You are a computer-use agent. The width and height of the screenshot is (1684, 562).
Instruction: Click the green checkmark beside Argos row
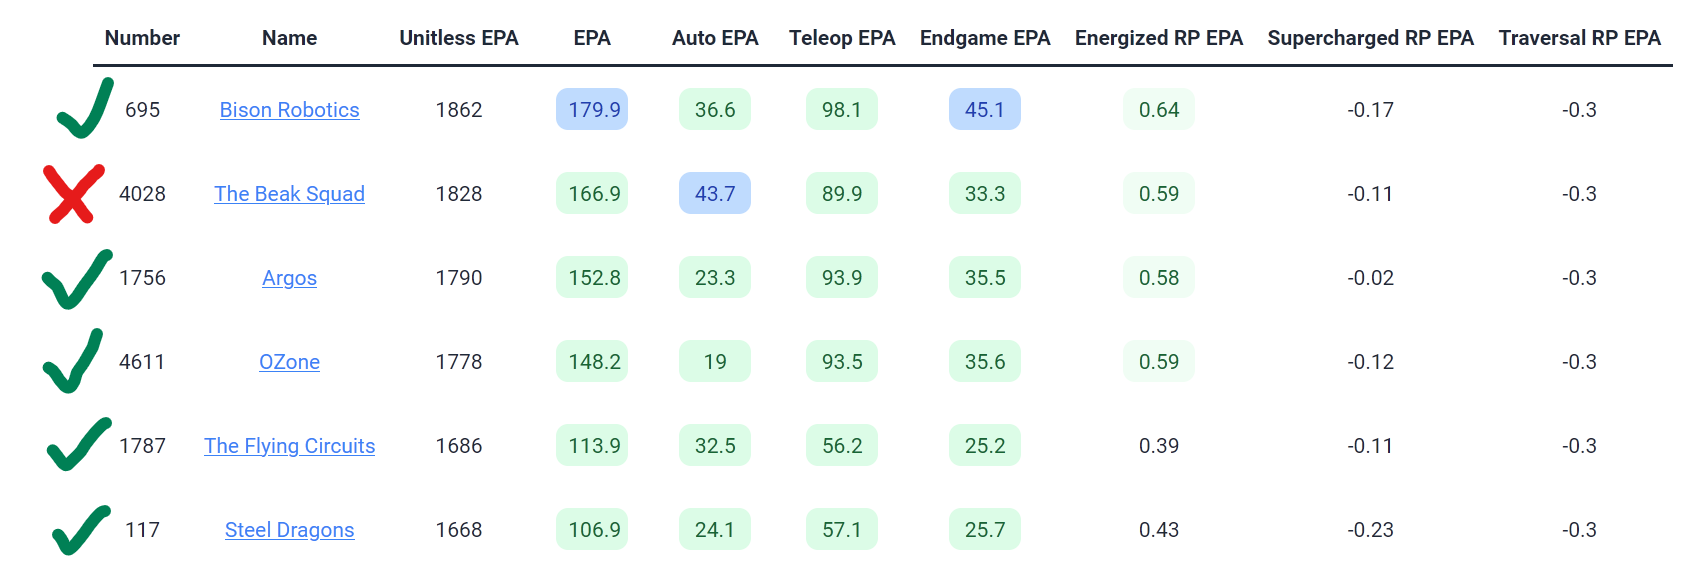point(76,280)
